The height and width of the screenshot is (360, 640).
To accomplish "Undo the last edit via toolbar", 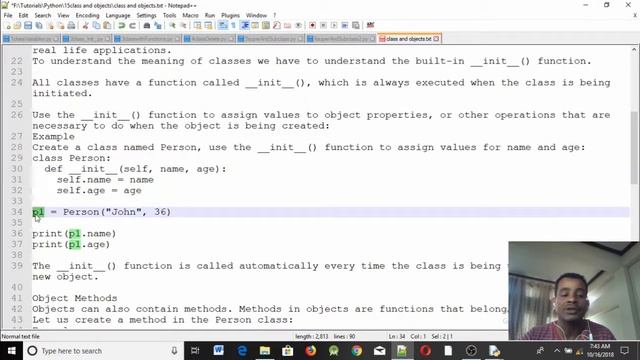I will point(121,26).
